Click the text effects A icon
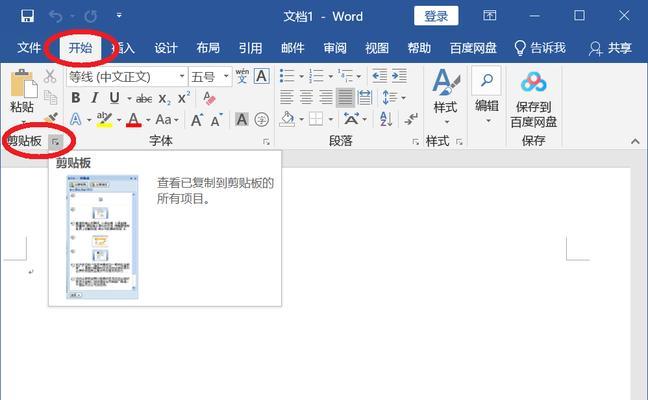Image resolution: width=648 pixels, height=400 pixels. tap(76, 119)
